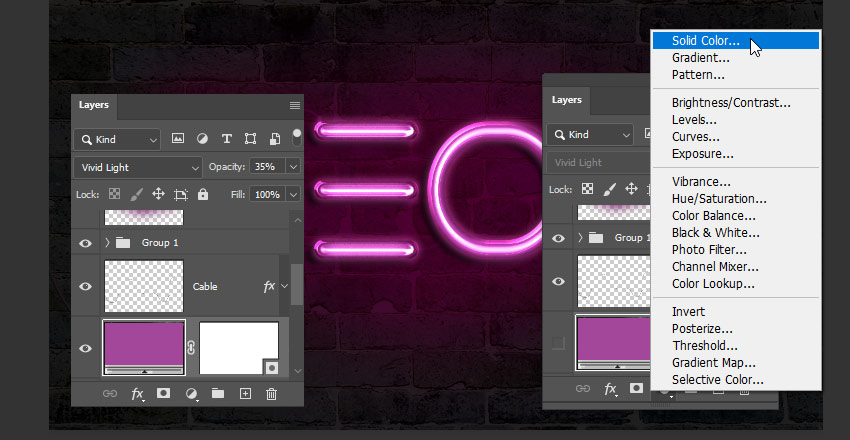Select white layer mask thumbnail in left panel

pyautogui.click(x=239, y=348)
